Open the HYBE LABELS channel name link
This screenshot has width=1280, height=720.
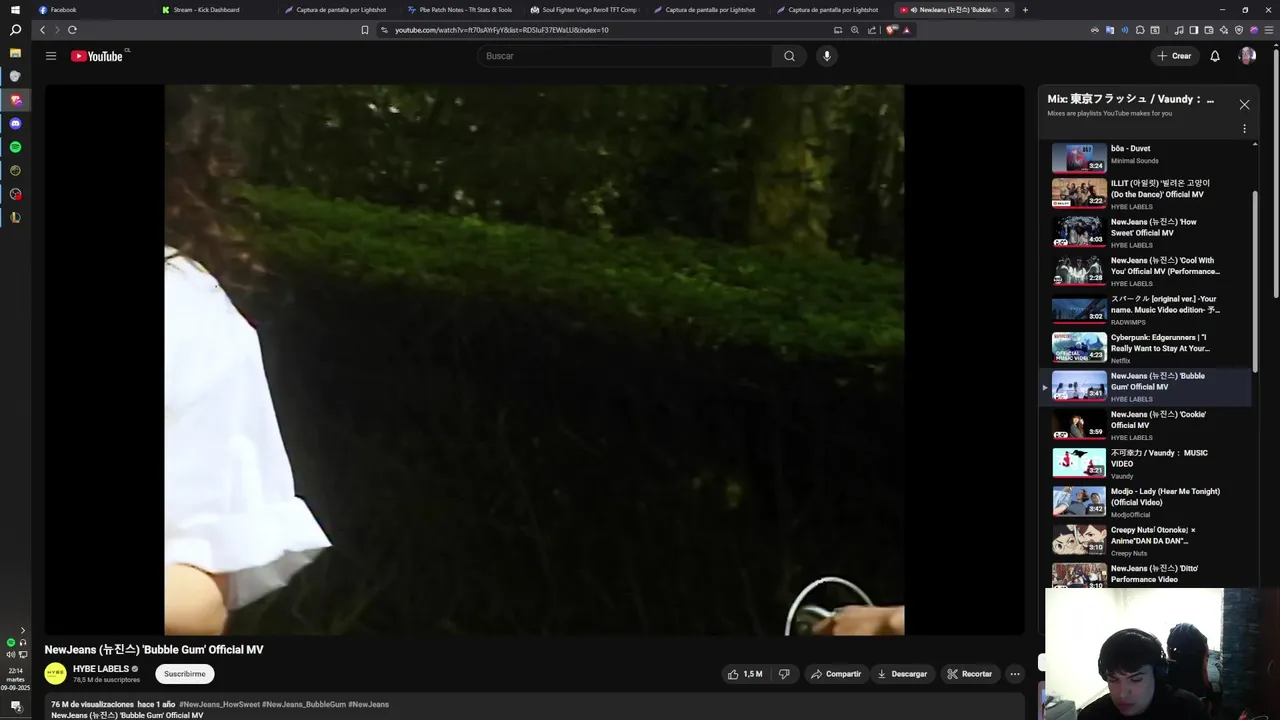pyautogui.click(x=101, y=669)
